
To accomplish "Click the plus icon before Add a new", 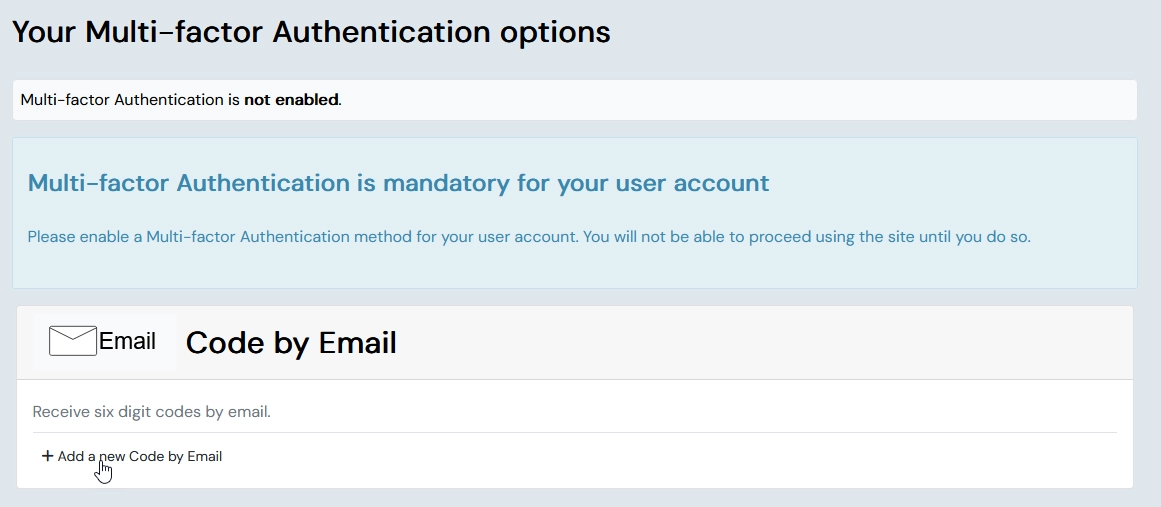I will click(x=47, y=456).
